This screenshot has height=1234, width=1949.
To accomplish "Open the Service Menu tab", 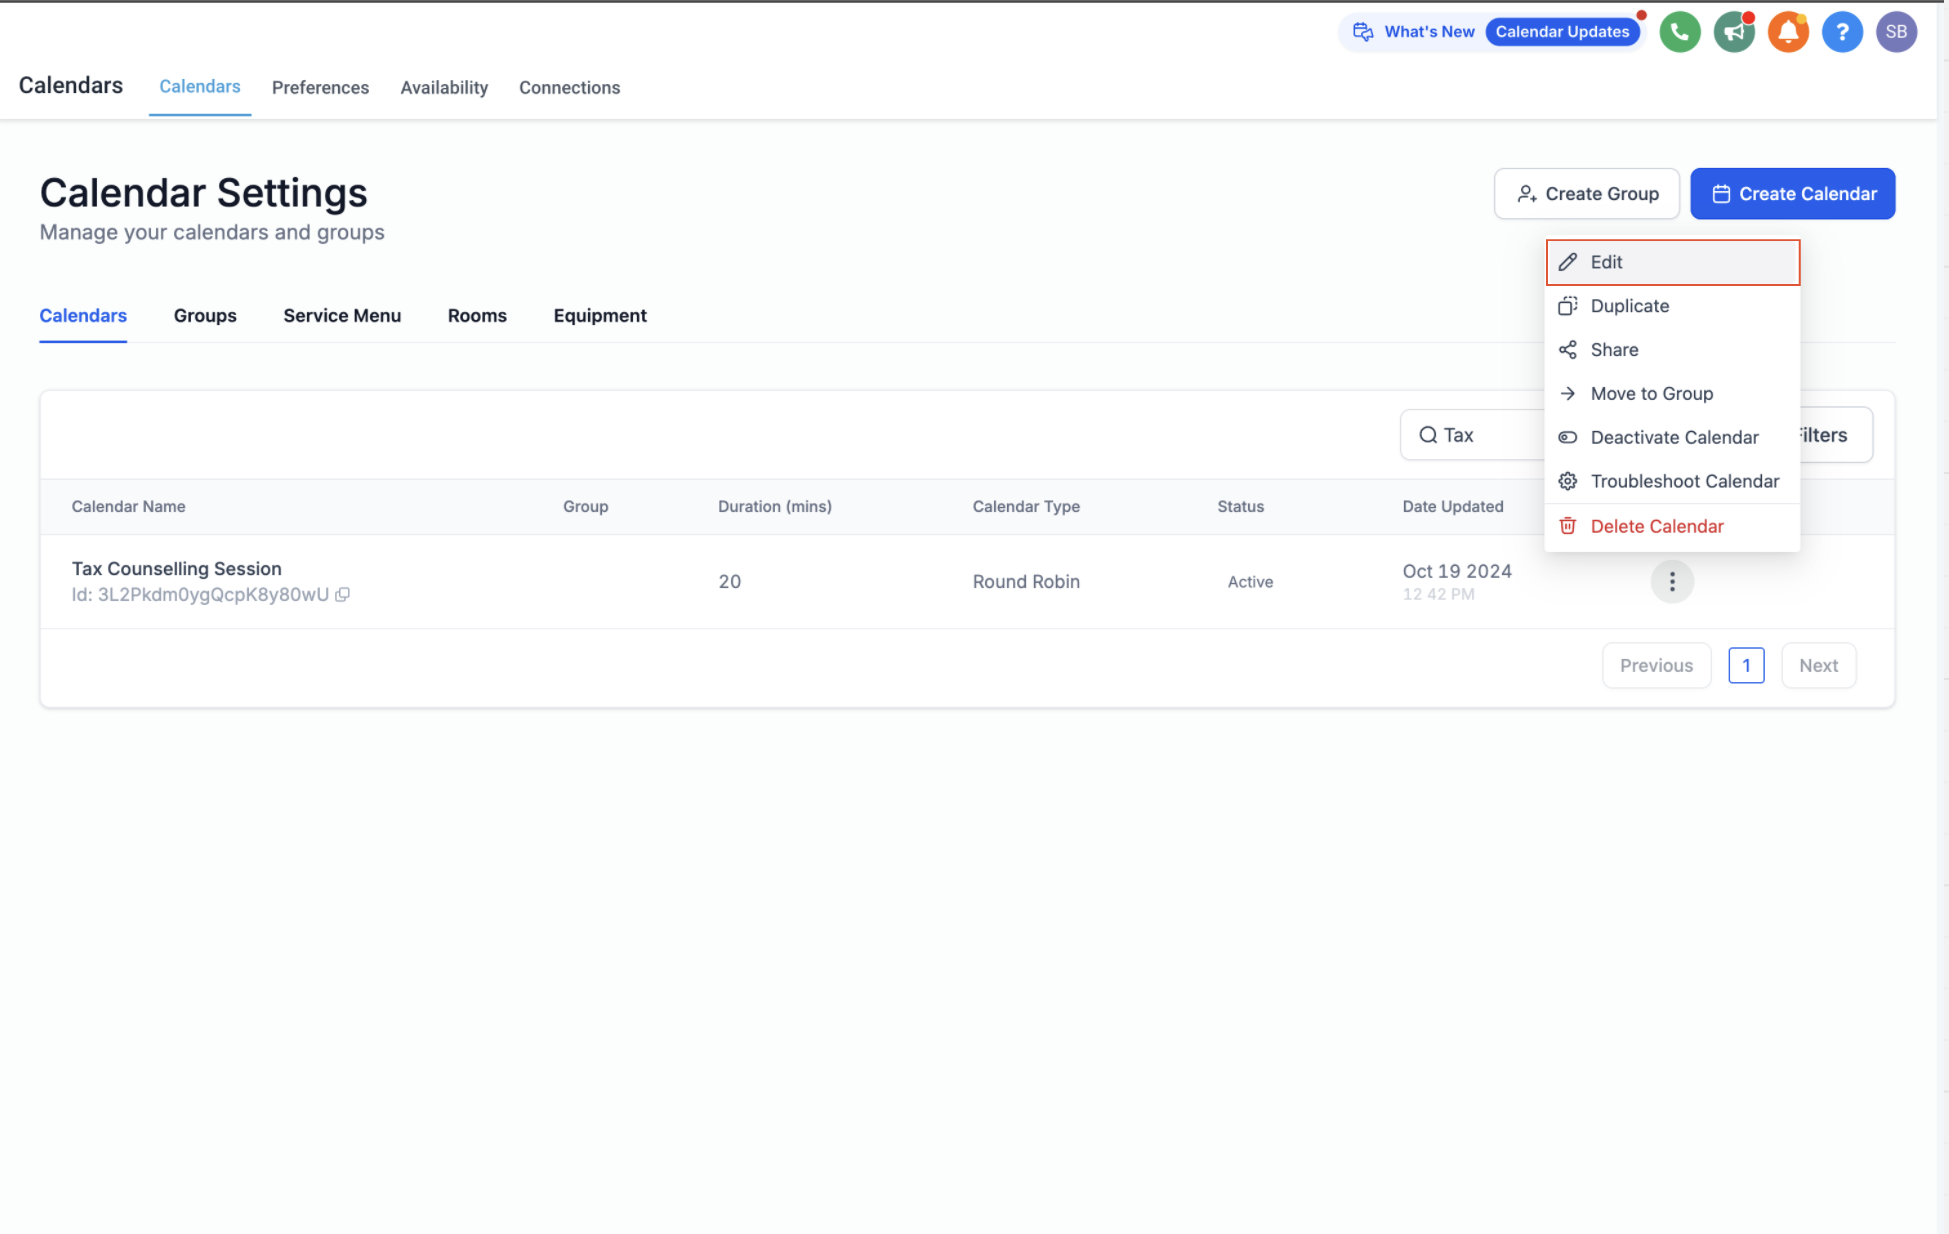I will tap(342, 316).
